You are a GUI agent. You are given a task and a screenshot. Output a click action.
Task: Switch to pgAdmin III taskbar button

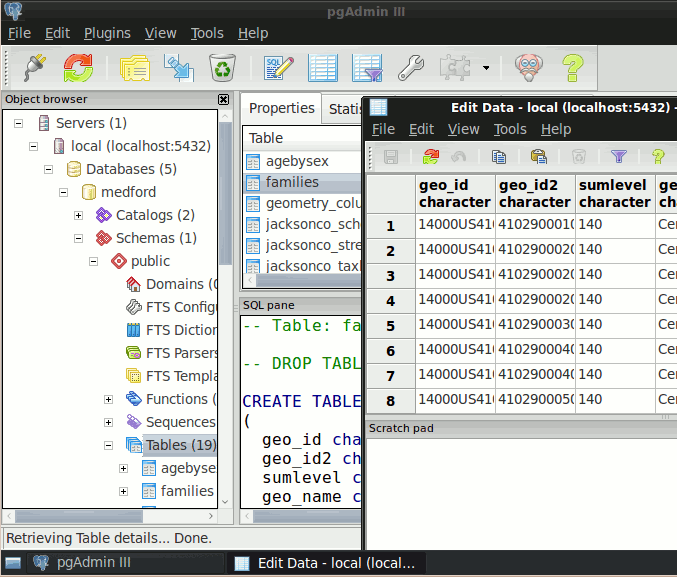(x=125, y=563)
